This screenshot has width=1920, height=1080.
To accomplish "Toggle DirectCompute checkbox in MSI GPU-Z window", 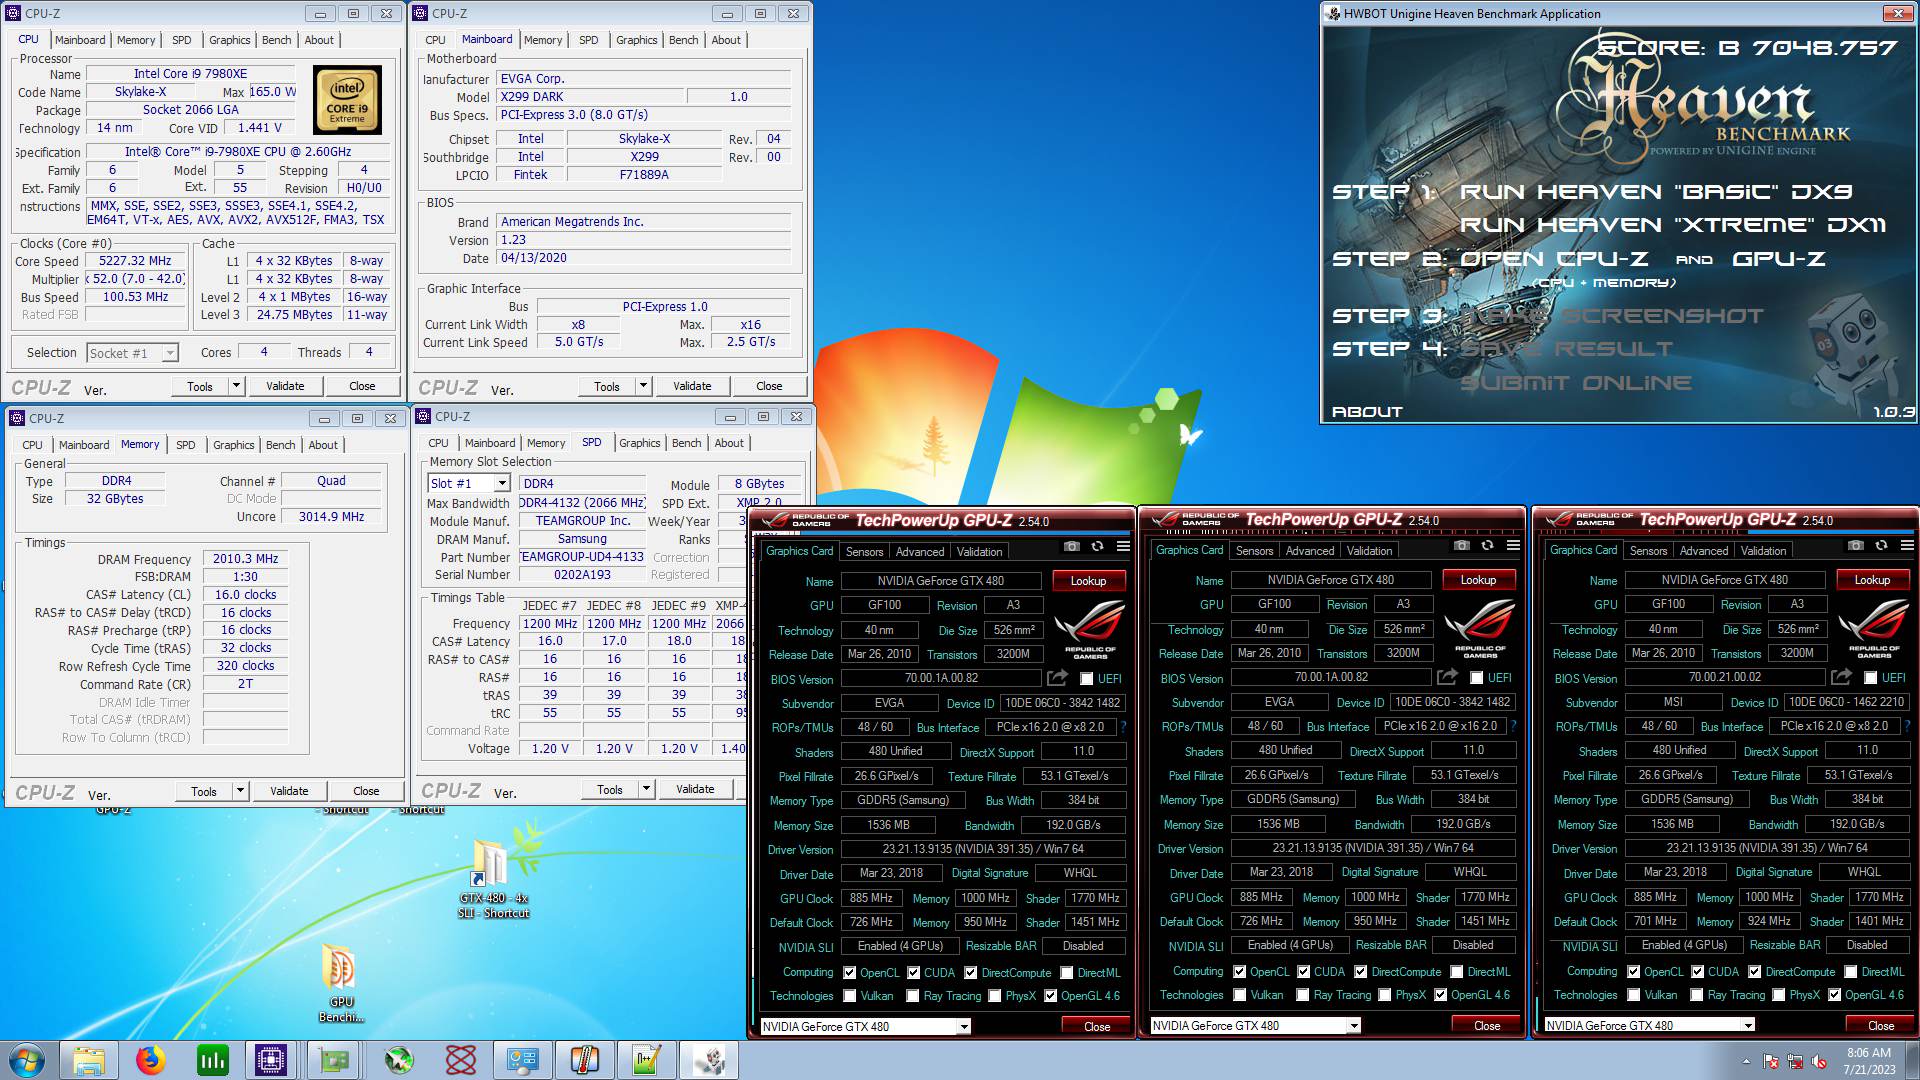I will coord(1755,972).
